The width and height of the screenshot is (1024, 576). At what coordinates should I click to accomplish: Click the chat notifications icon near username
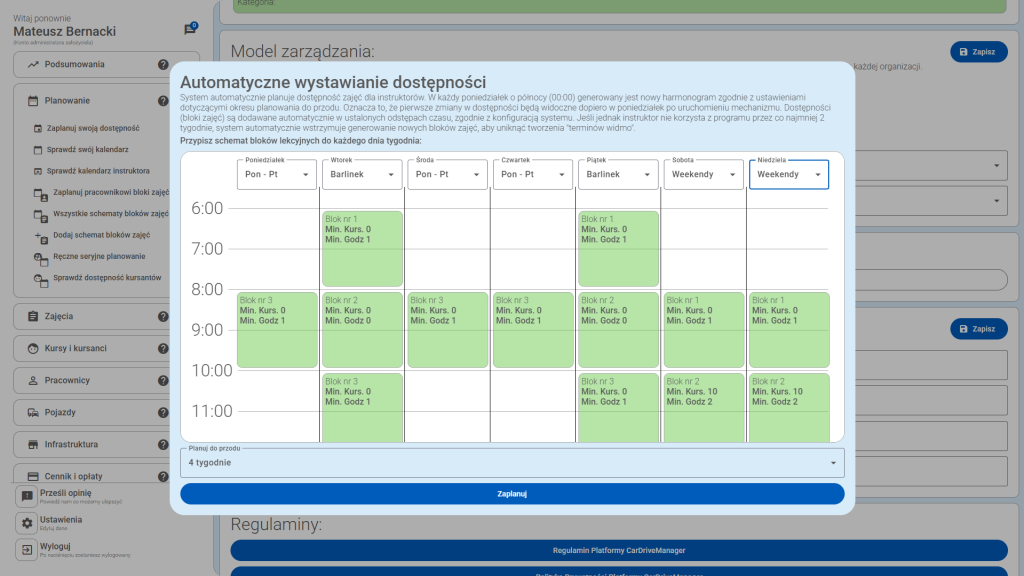click(x=190, y=30)
